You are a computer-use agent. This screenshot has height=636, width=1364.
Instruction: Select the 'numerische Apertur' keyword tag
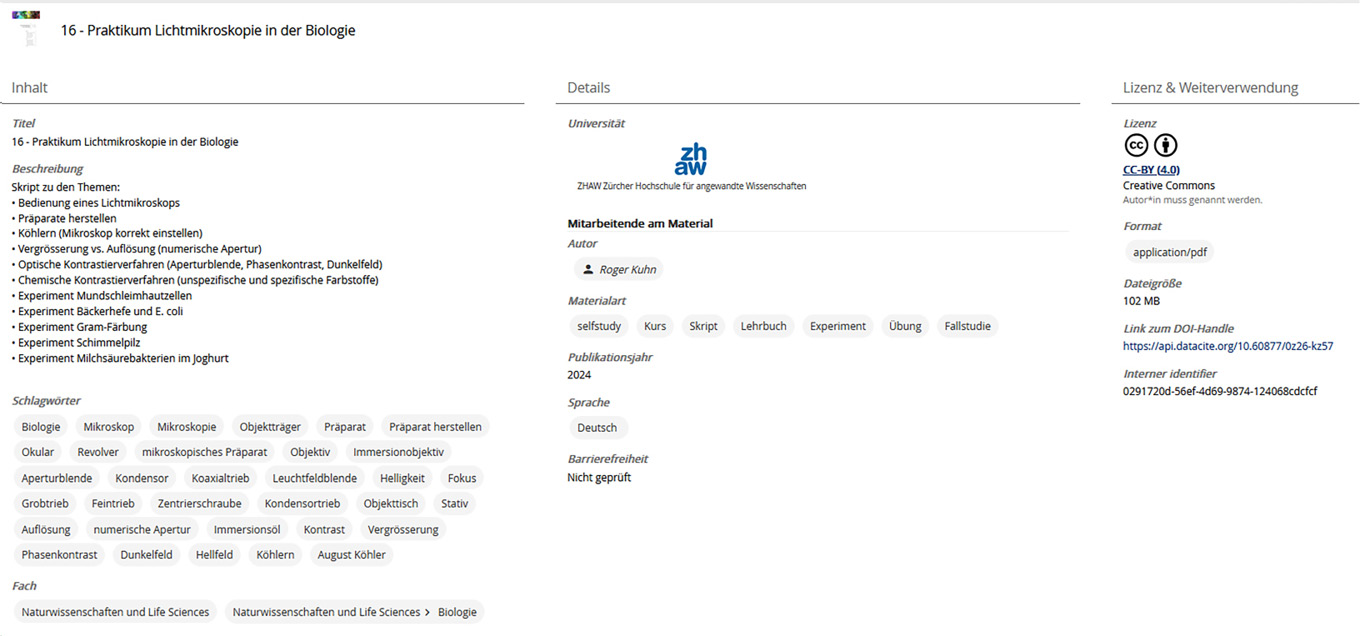point(142,530)
